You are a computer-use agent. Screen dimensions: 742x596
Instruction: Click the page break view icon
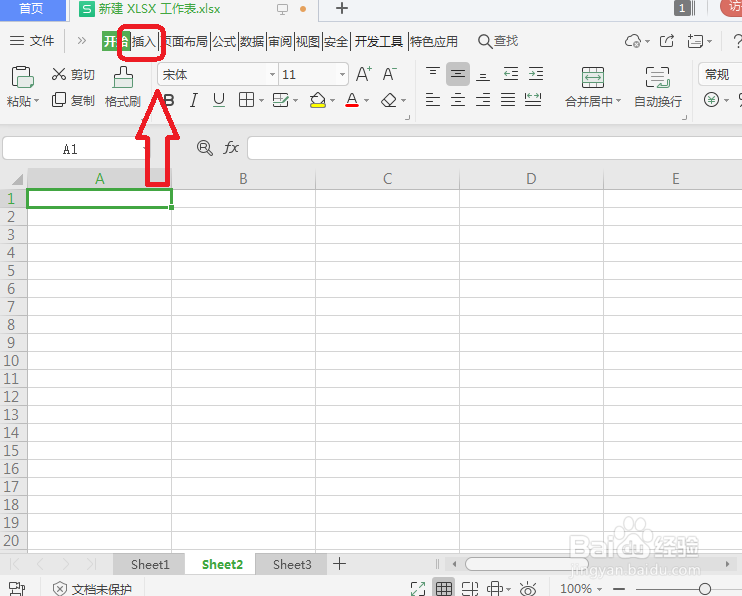click(469, 588)
